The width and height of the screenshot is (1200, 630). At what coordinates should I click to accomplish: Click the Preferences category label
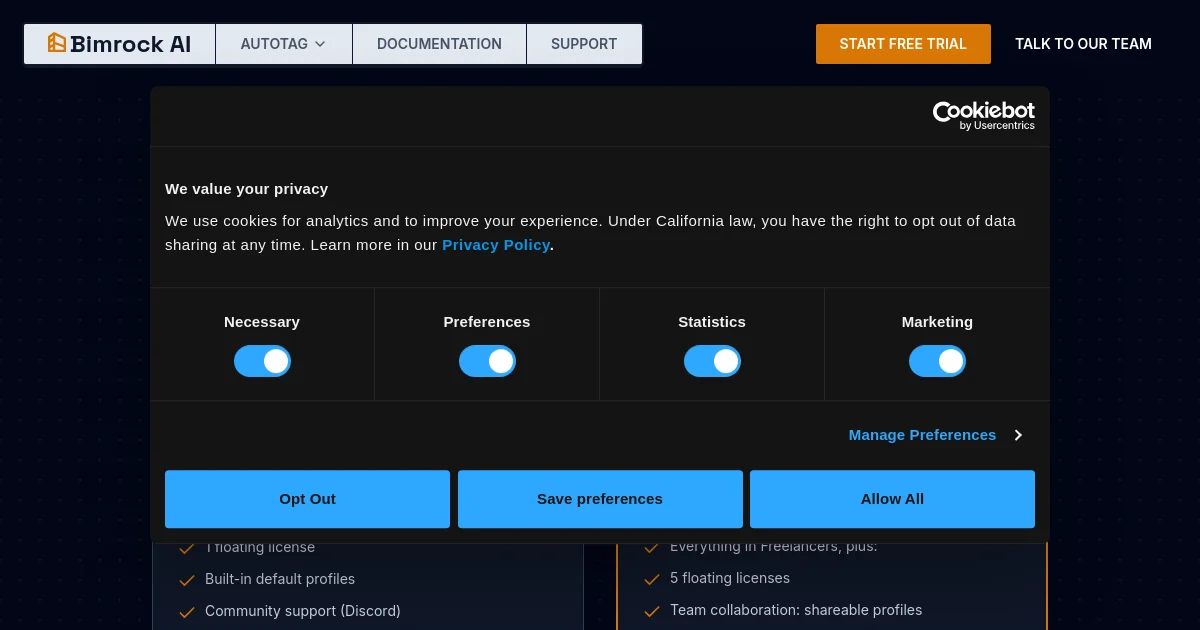(x=487, y=322)
